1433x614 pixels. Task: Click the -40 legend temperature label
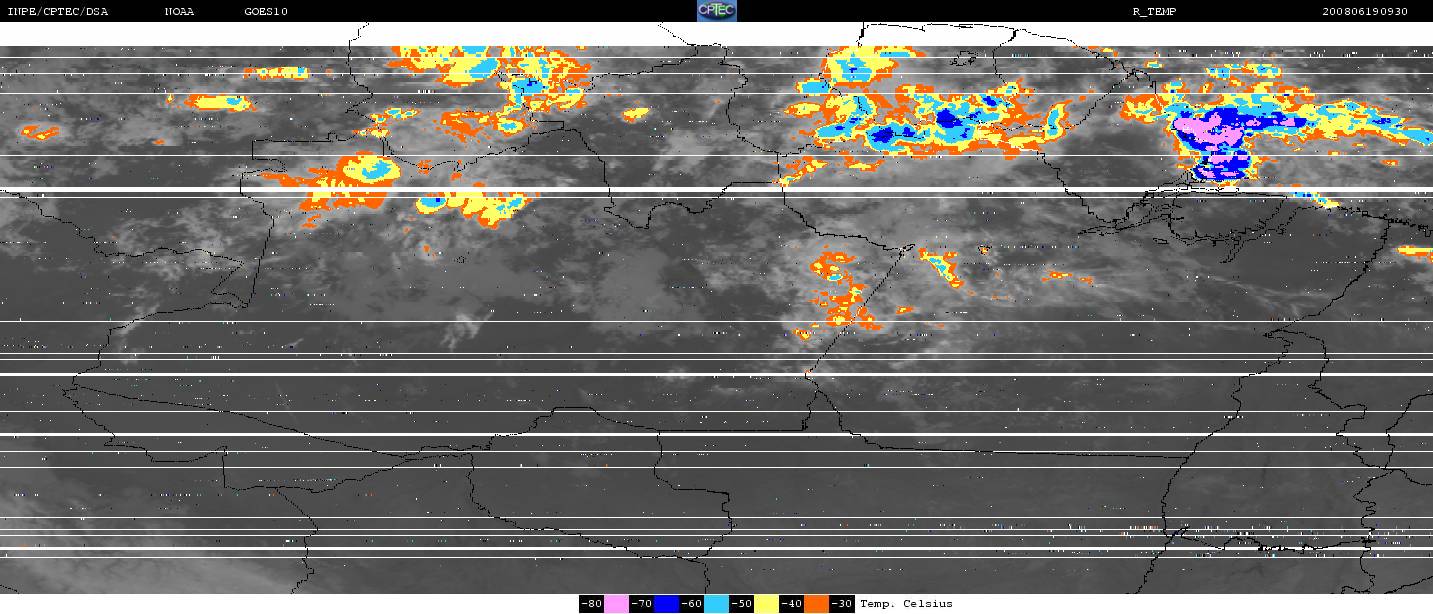click(792, 604)
